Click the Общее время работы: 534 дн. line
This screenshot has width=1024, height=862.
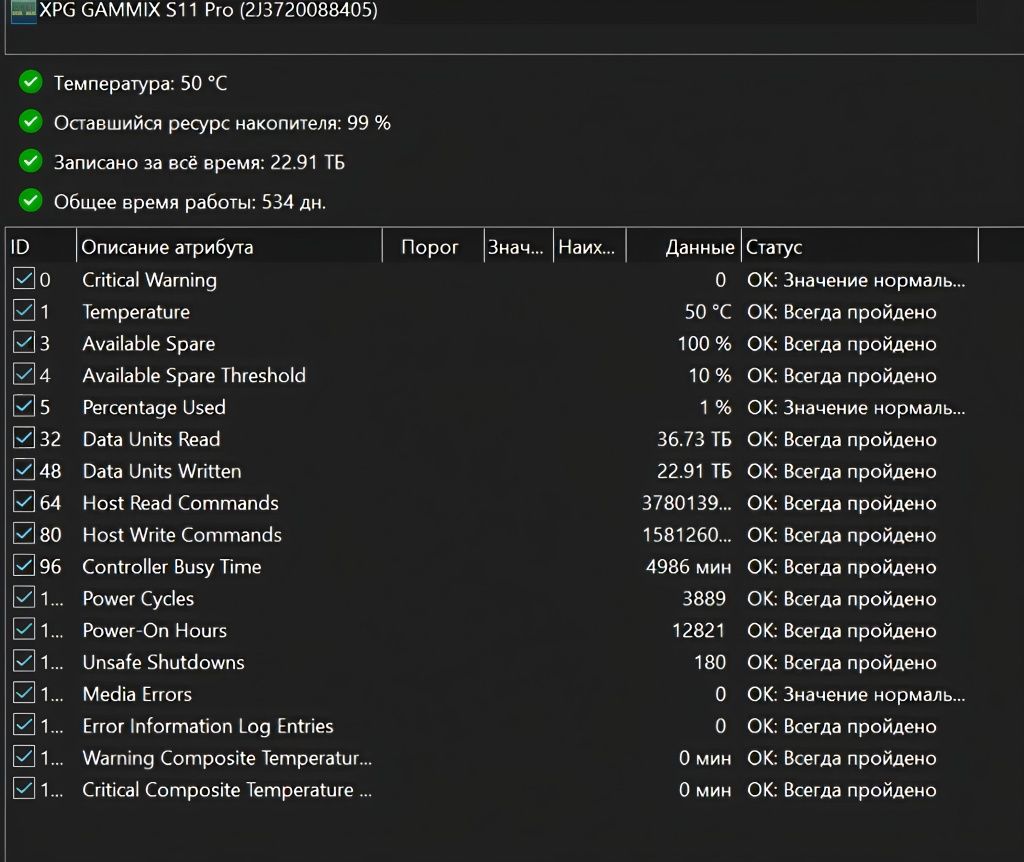click(189, 202)
